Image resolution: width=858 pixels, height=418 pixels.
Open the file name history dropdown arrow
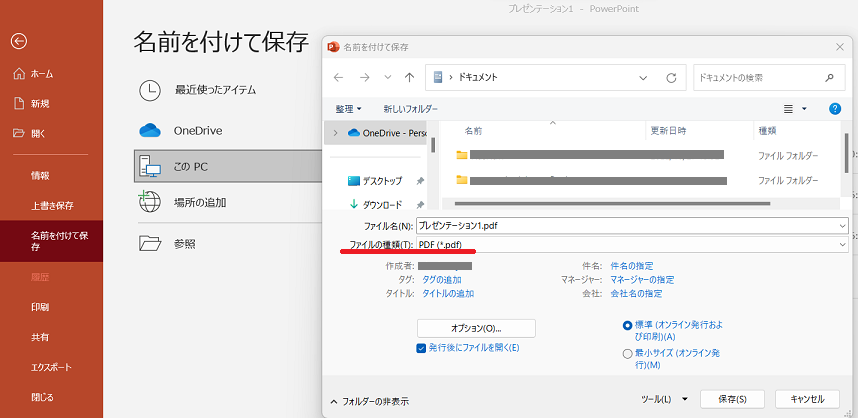tap(842, 225)
